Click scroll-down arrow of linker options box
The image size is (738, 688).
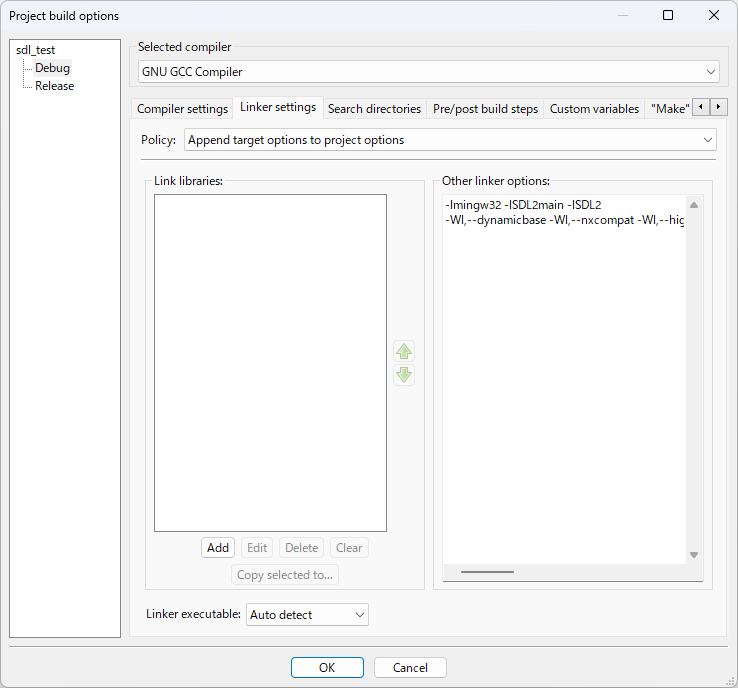pyautogui.click(x=694, y=555)
